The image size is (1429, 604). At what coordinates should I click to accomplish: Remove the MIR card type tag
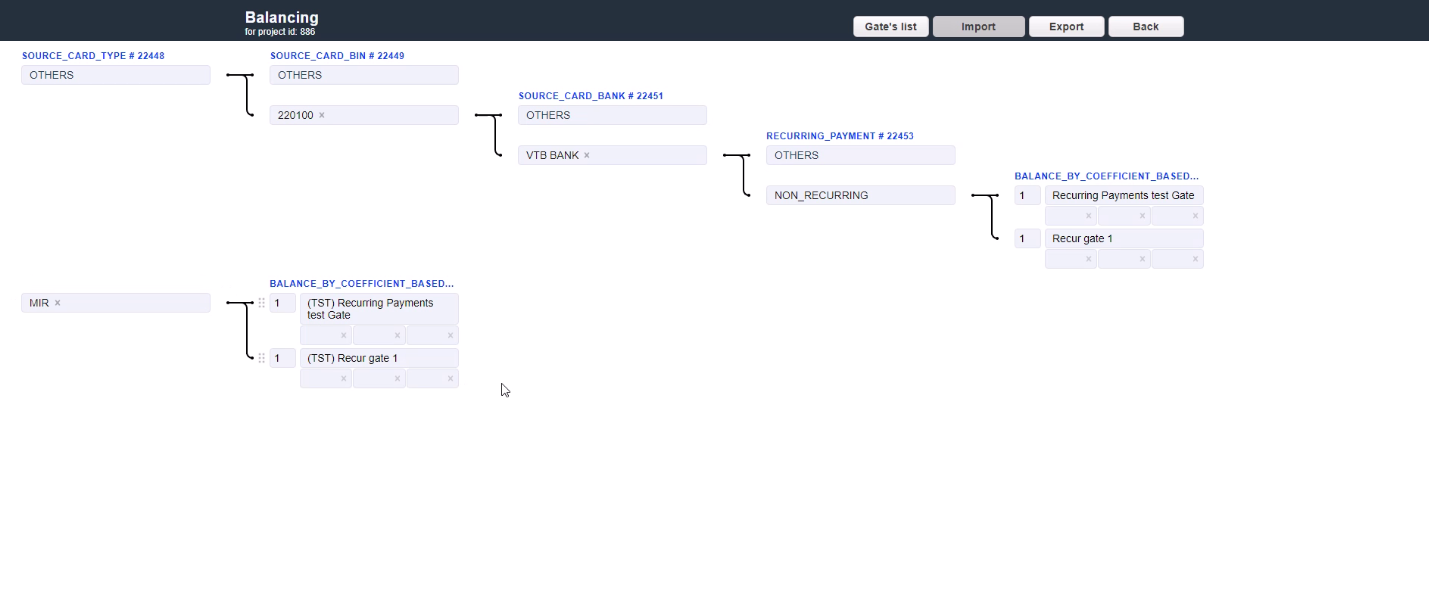[58, 303]
